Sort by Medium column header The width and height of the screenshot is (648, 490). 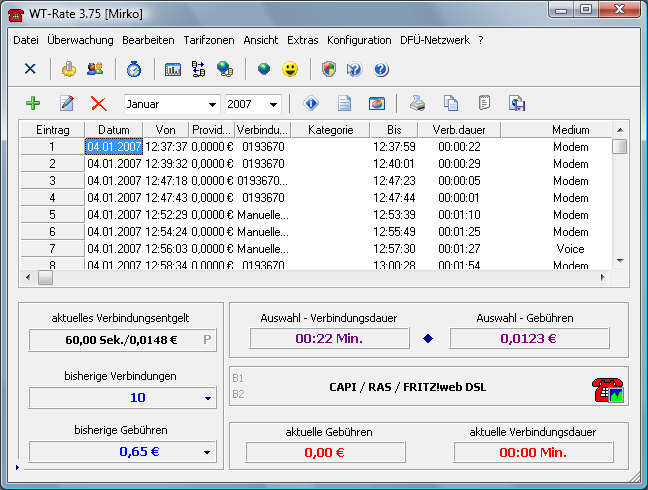[570, 130]
